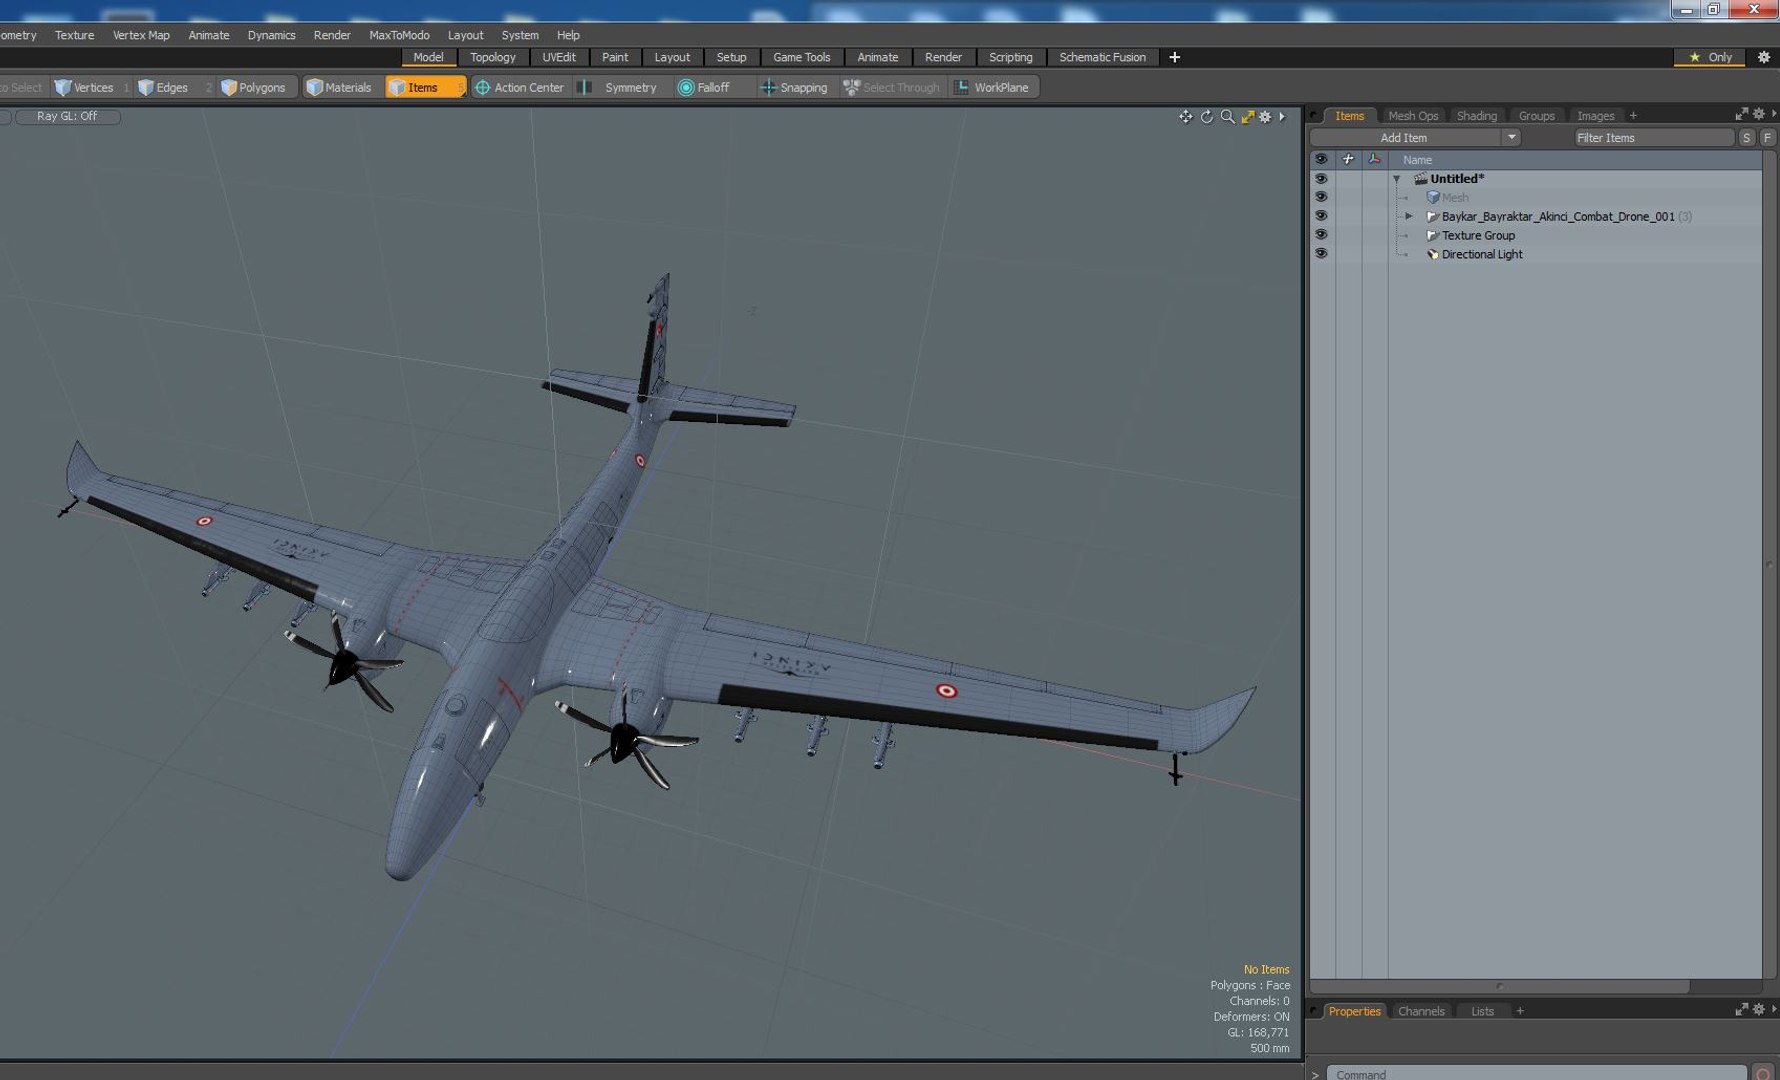Screen dimensions: 1780x1080
Task: Open Add Item dropdown arrow
Action: click(1511, 138)
